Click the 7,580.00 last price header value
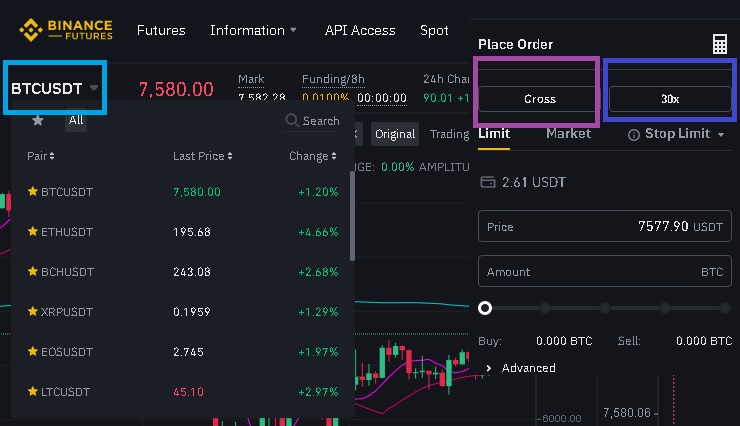 coord(176,89)
